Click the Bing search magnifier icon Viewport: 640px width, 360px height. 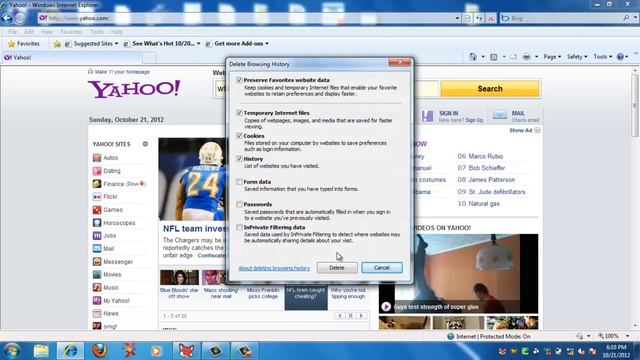(626, 18)
